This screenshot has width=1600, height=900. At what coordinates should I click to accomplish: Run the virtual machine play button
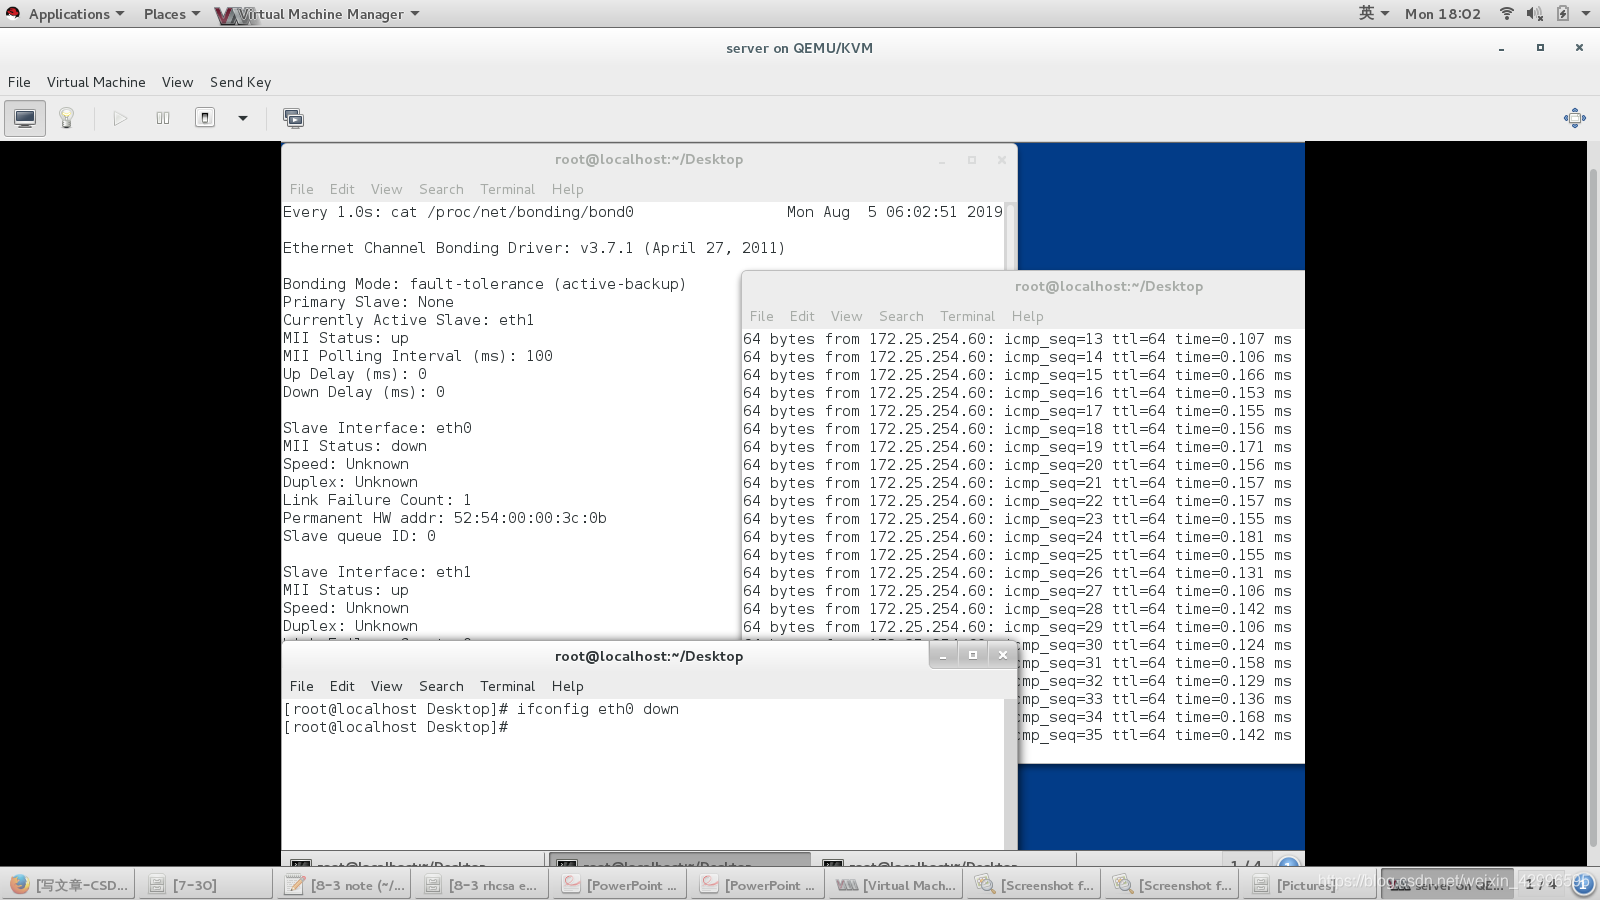coord(120,118)
